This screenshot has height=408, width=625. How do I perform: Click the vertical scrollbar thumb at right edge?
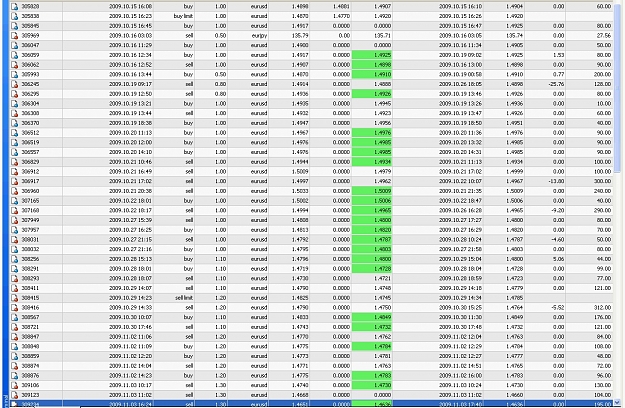[618, 88]
